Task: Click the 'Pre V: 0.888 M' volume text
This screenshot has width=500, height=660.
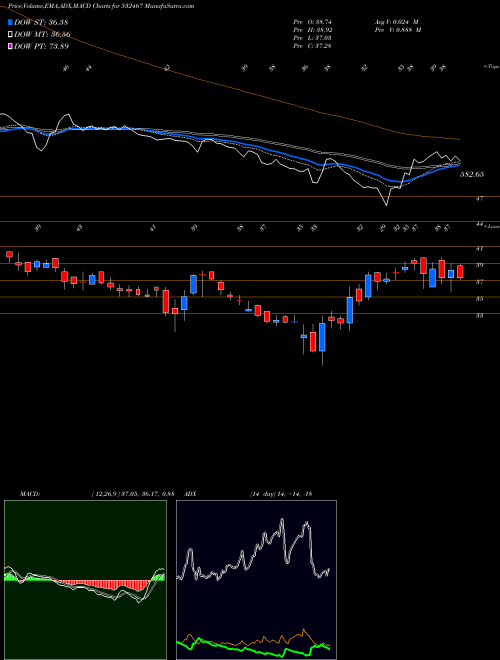Action: pos(397,30)
